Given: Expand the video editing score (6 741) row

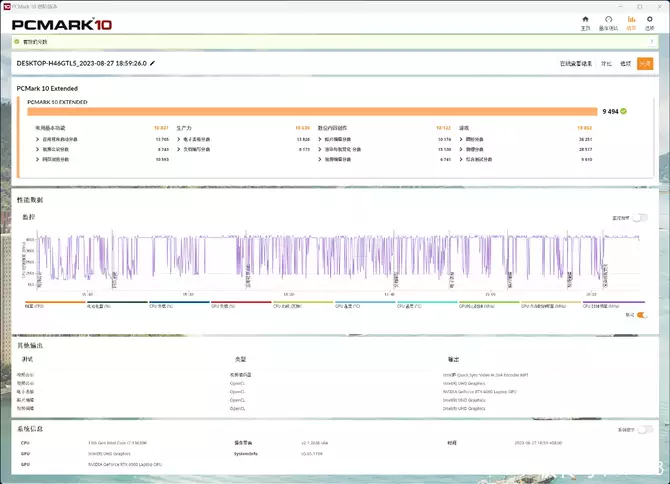Looking at the screenshot, I should pos(320,159).
